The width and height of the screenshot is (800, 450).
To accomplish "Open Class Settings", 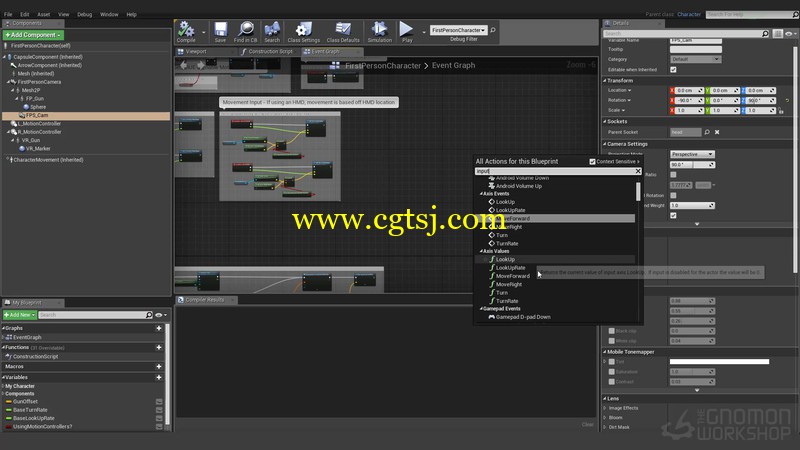I will [304, 32].
